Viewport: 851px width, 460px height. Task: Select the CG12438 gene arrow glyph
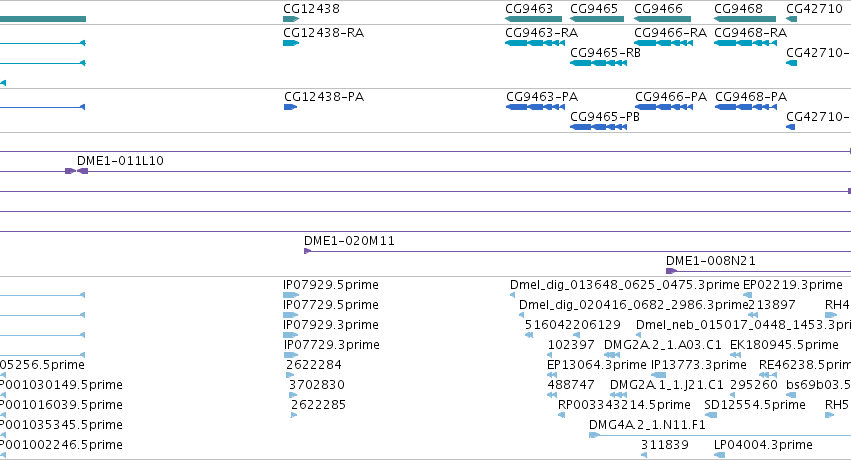[291, 19]
